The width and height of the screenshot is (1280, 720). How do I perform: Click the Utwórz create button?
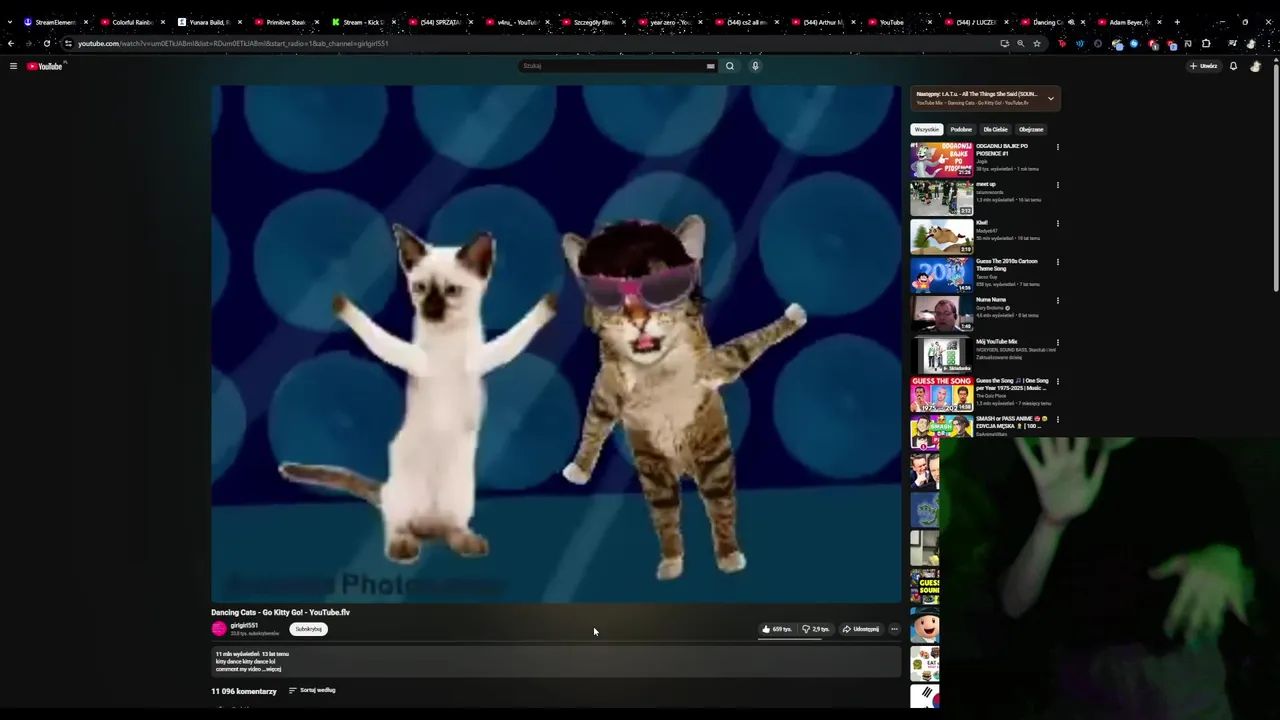pos(1203,66)
